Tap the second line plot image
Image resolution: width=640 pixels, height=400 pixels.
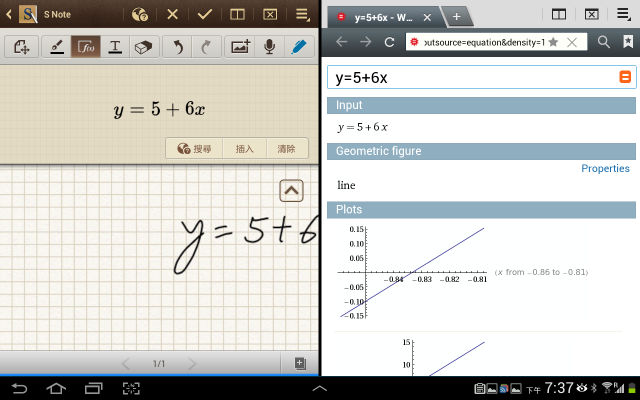click(x=445, y=358)
